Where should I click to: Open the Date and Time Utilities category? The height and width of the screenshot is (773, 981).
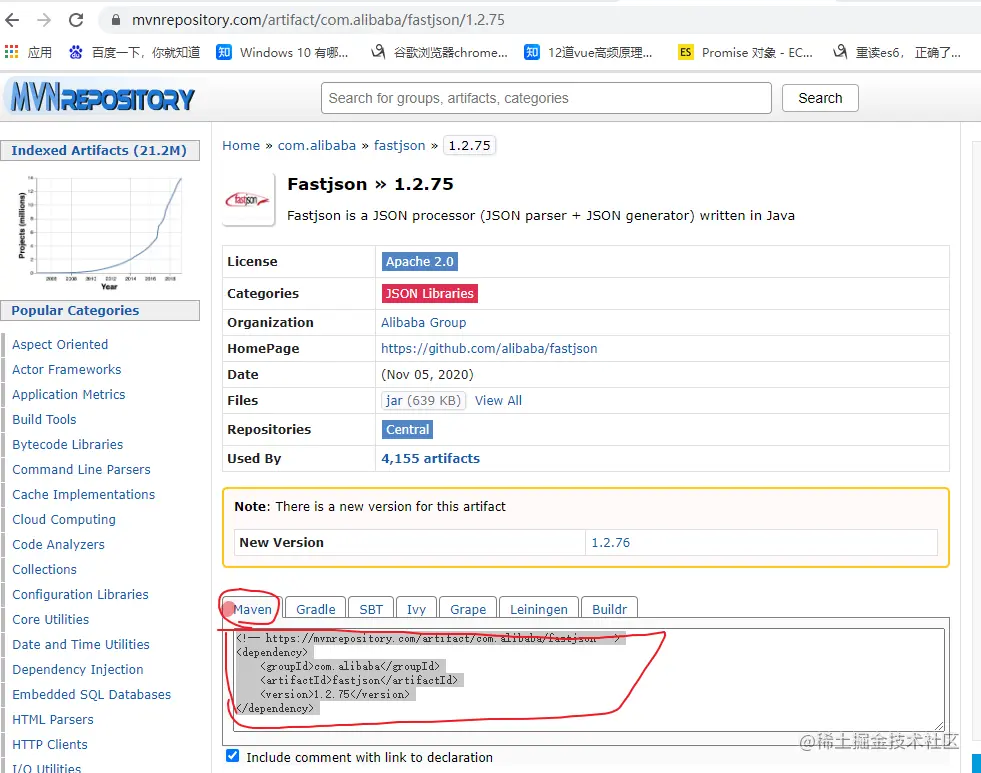[81, 645]
